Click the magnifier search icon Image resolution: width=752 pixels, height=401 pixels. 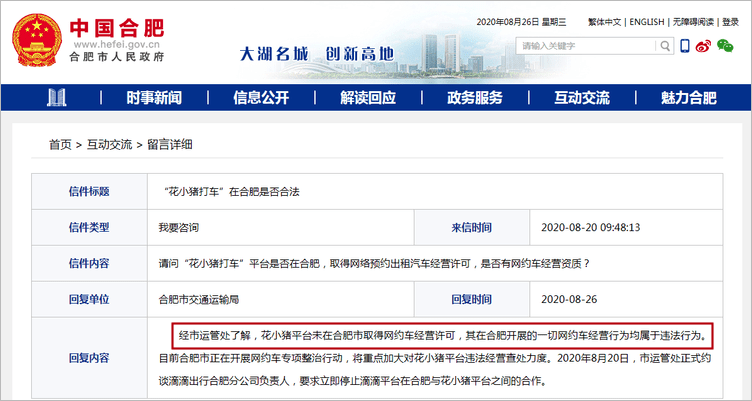coord(663,46)
